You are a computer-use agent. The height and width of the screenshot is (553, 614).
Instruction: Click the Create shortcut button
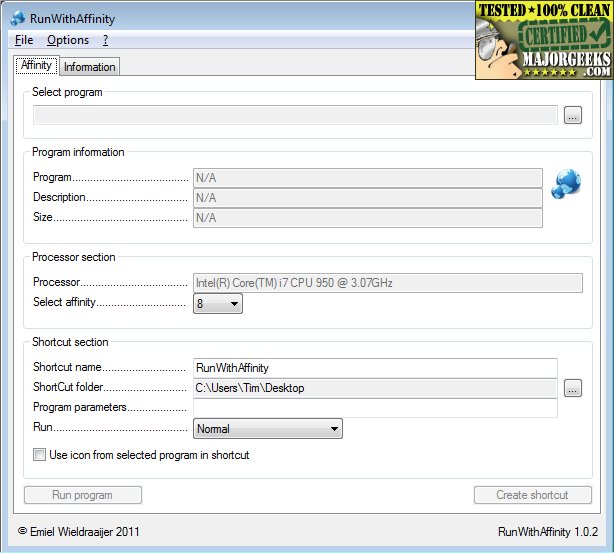[x=533, y=495]
